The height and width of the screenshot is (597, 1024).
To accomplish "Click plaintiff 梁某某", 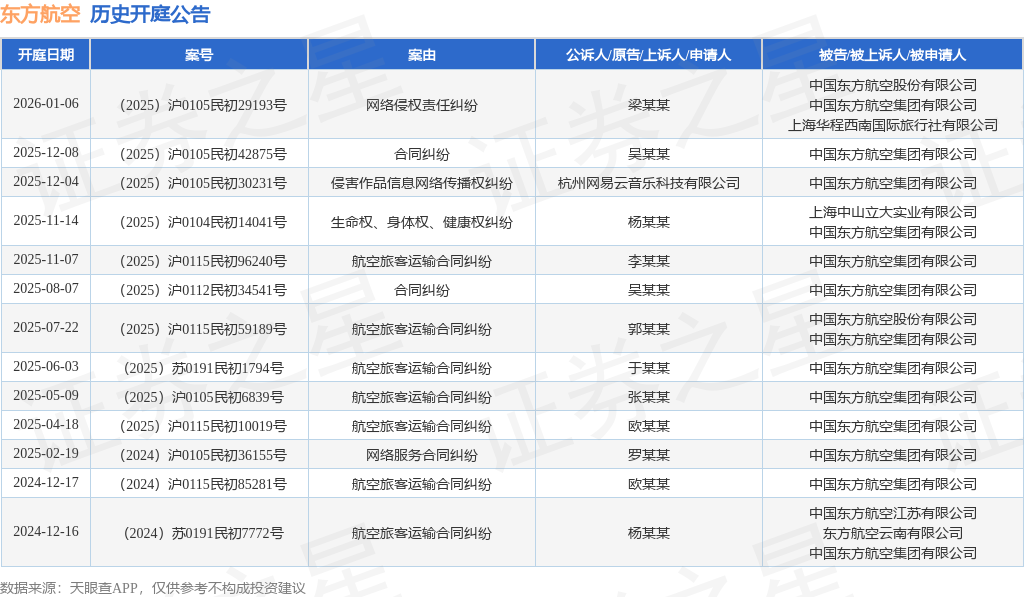I will (x=648, y=105).
